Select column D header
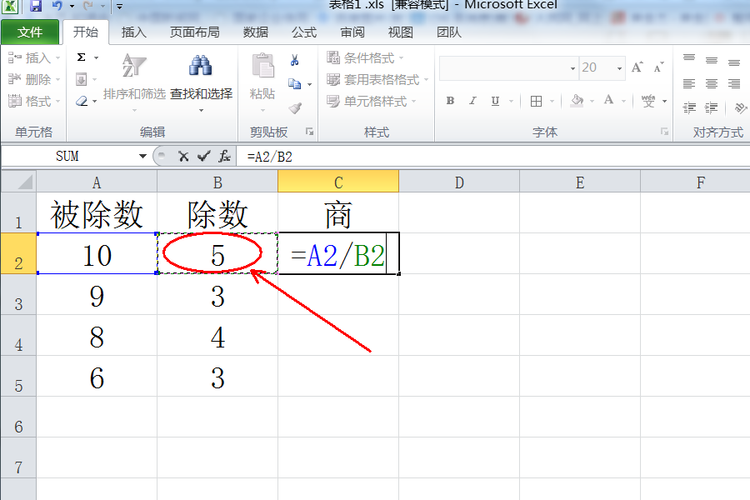 point(459,182)
